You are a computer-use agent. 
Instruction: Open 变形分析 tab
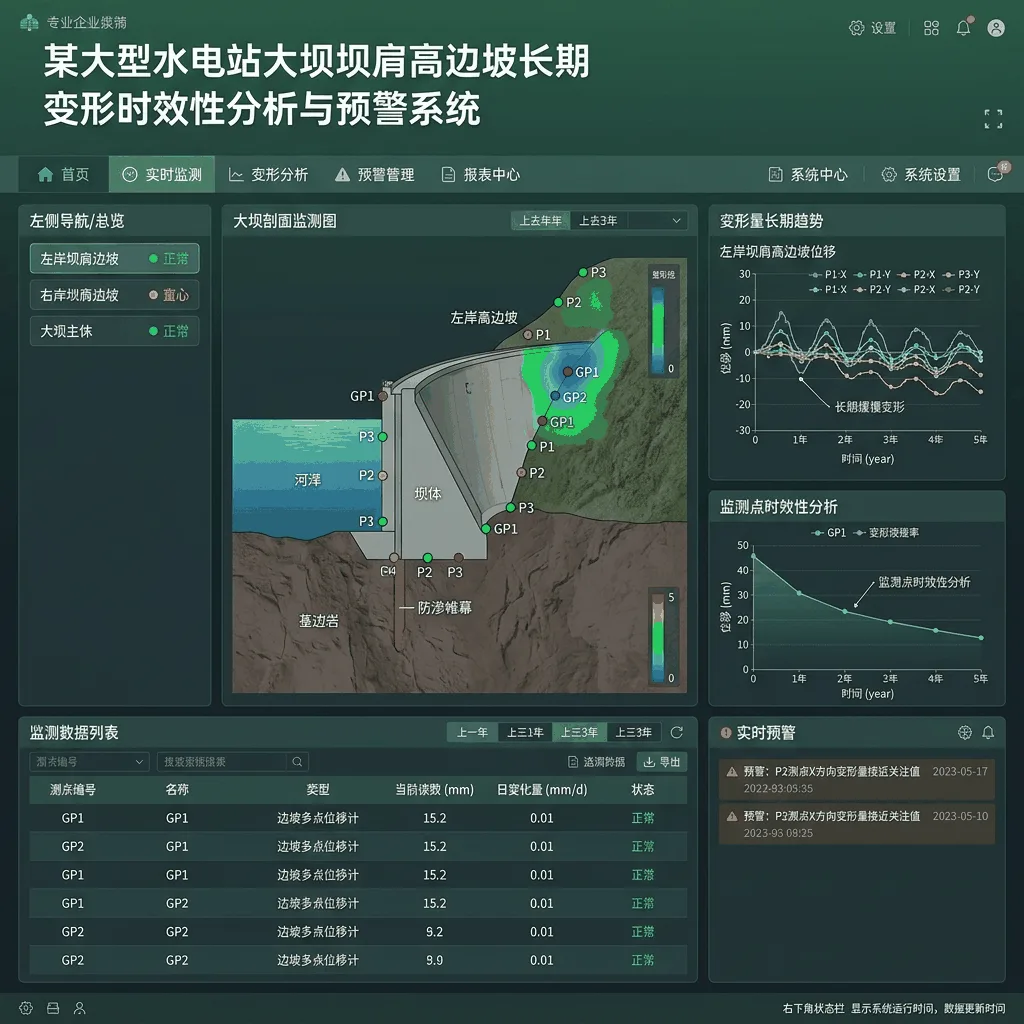268,174
